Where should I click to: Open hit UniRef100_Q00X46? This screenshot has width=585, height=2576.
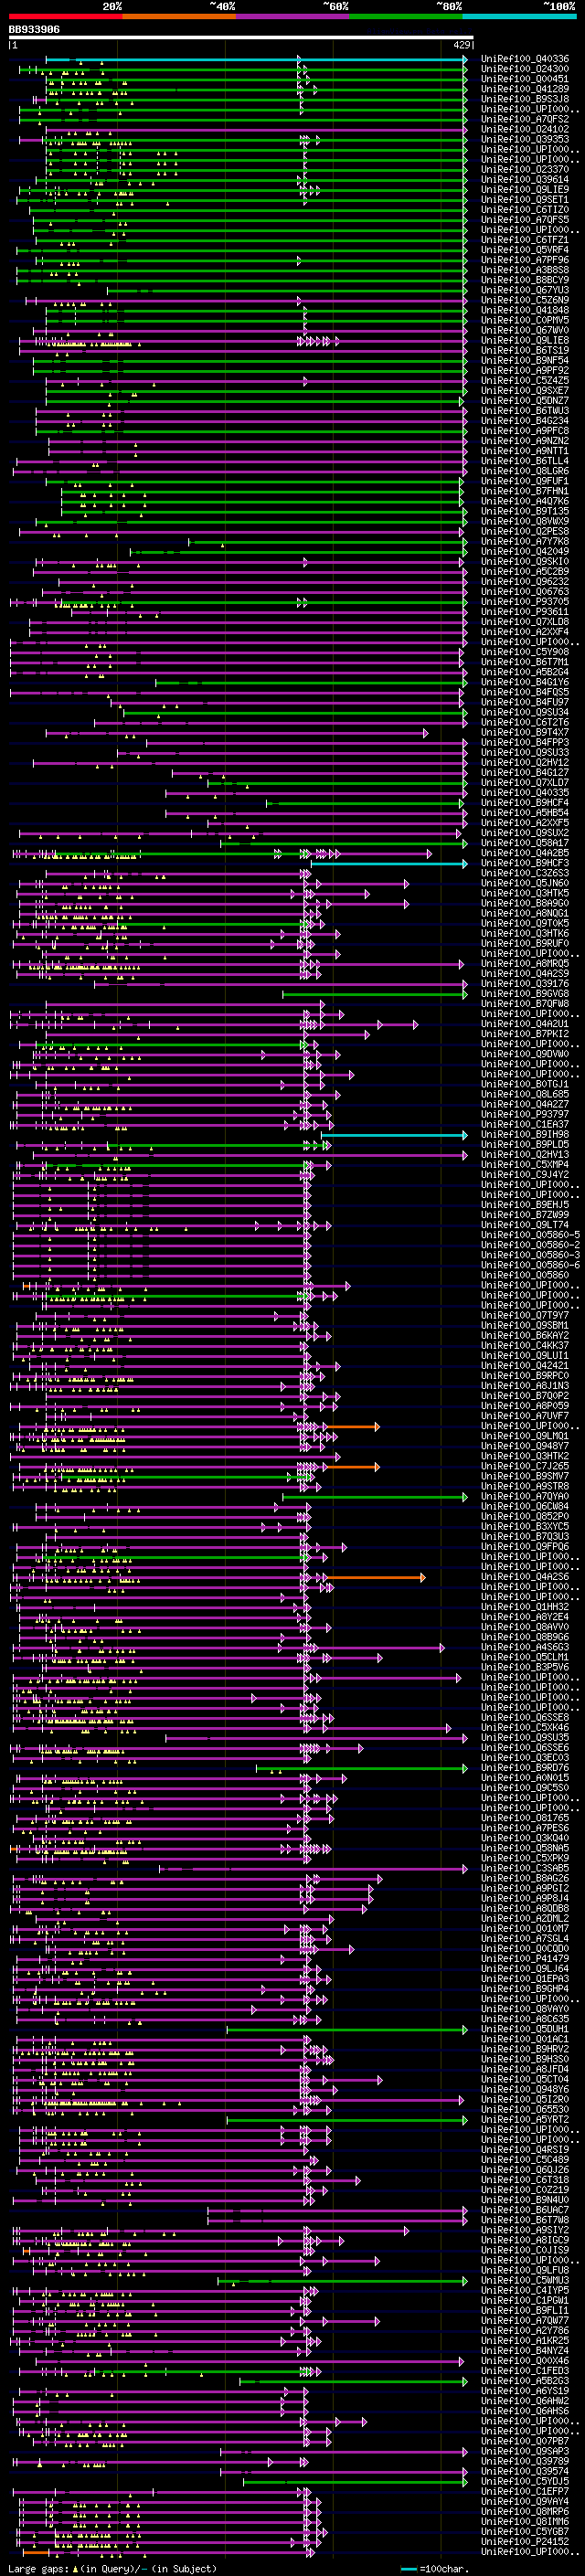524,2361
